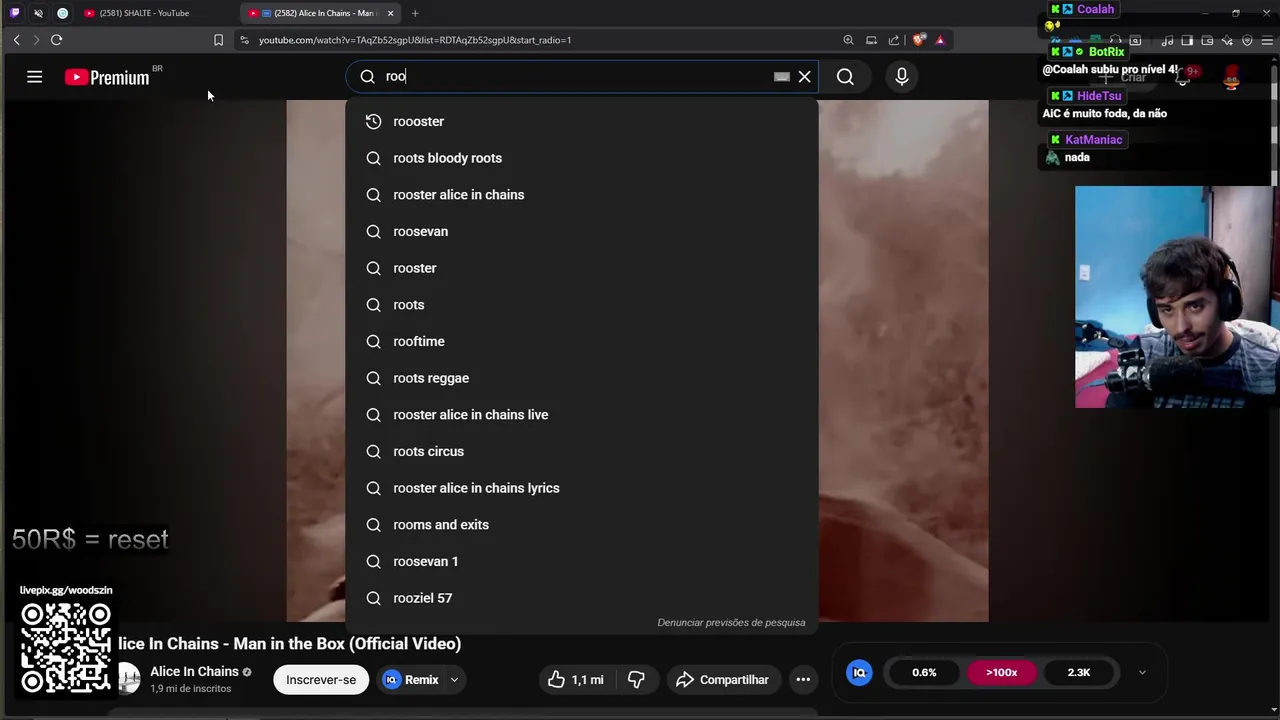Choose suggestion 'roots circus'
This screenshot has width=1280, height=720.
(x=581, y=451)
